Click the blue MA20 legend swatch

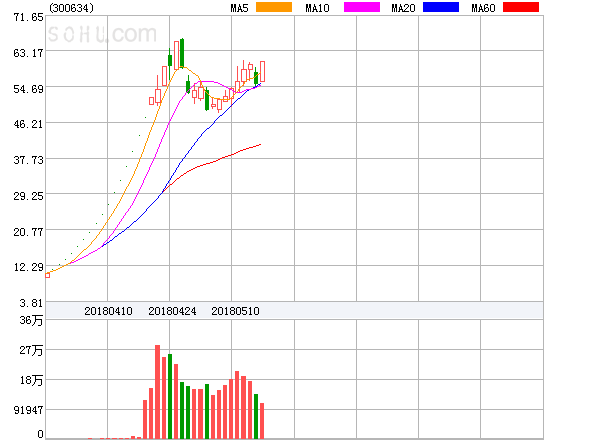point(441,7)
